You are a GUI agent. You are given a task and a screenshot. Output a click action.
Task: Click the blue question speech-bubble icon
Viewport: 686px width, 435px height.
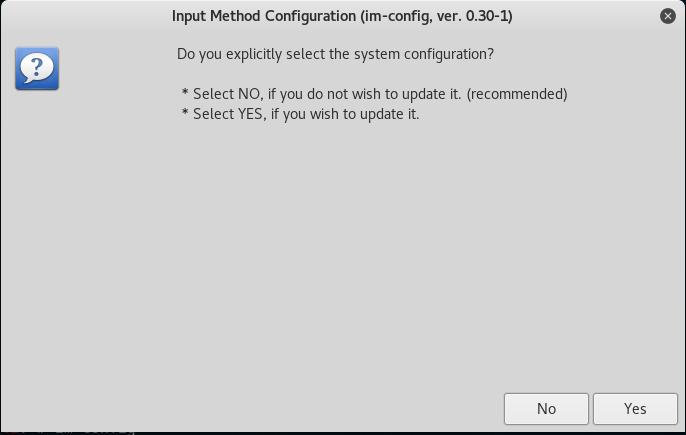point(37,69)
